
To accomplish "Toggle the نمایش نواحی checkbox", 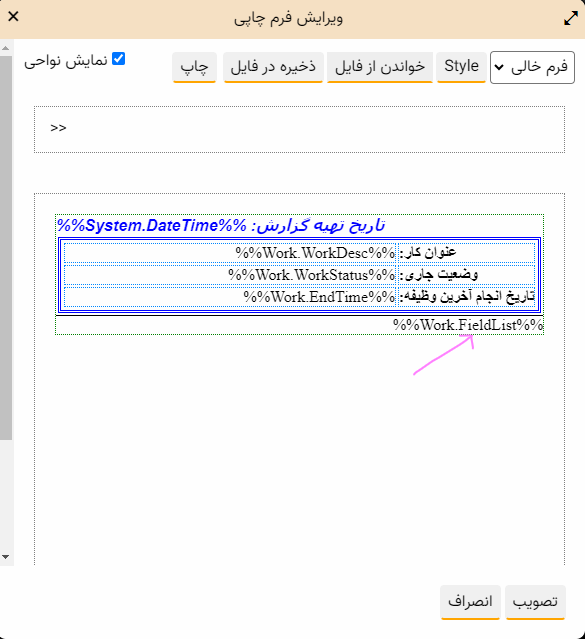I will click(118, 59).
